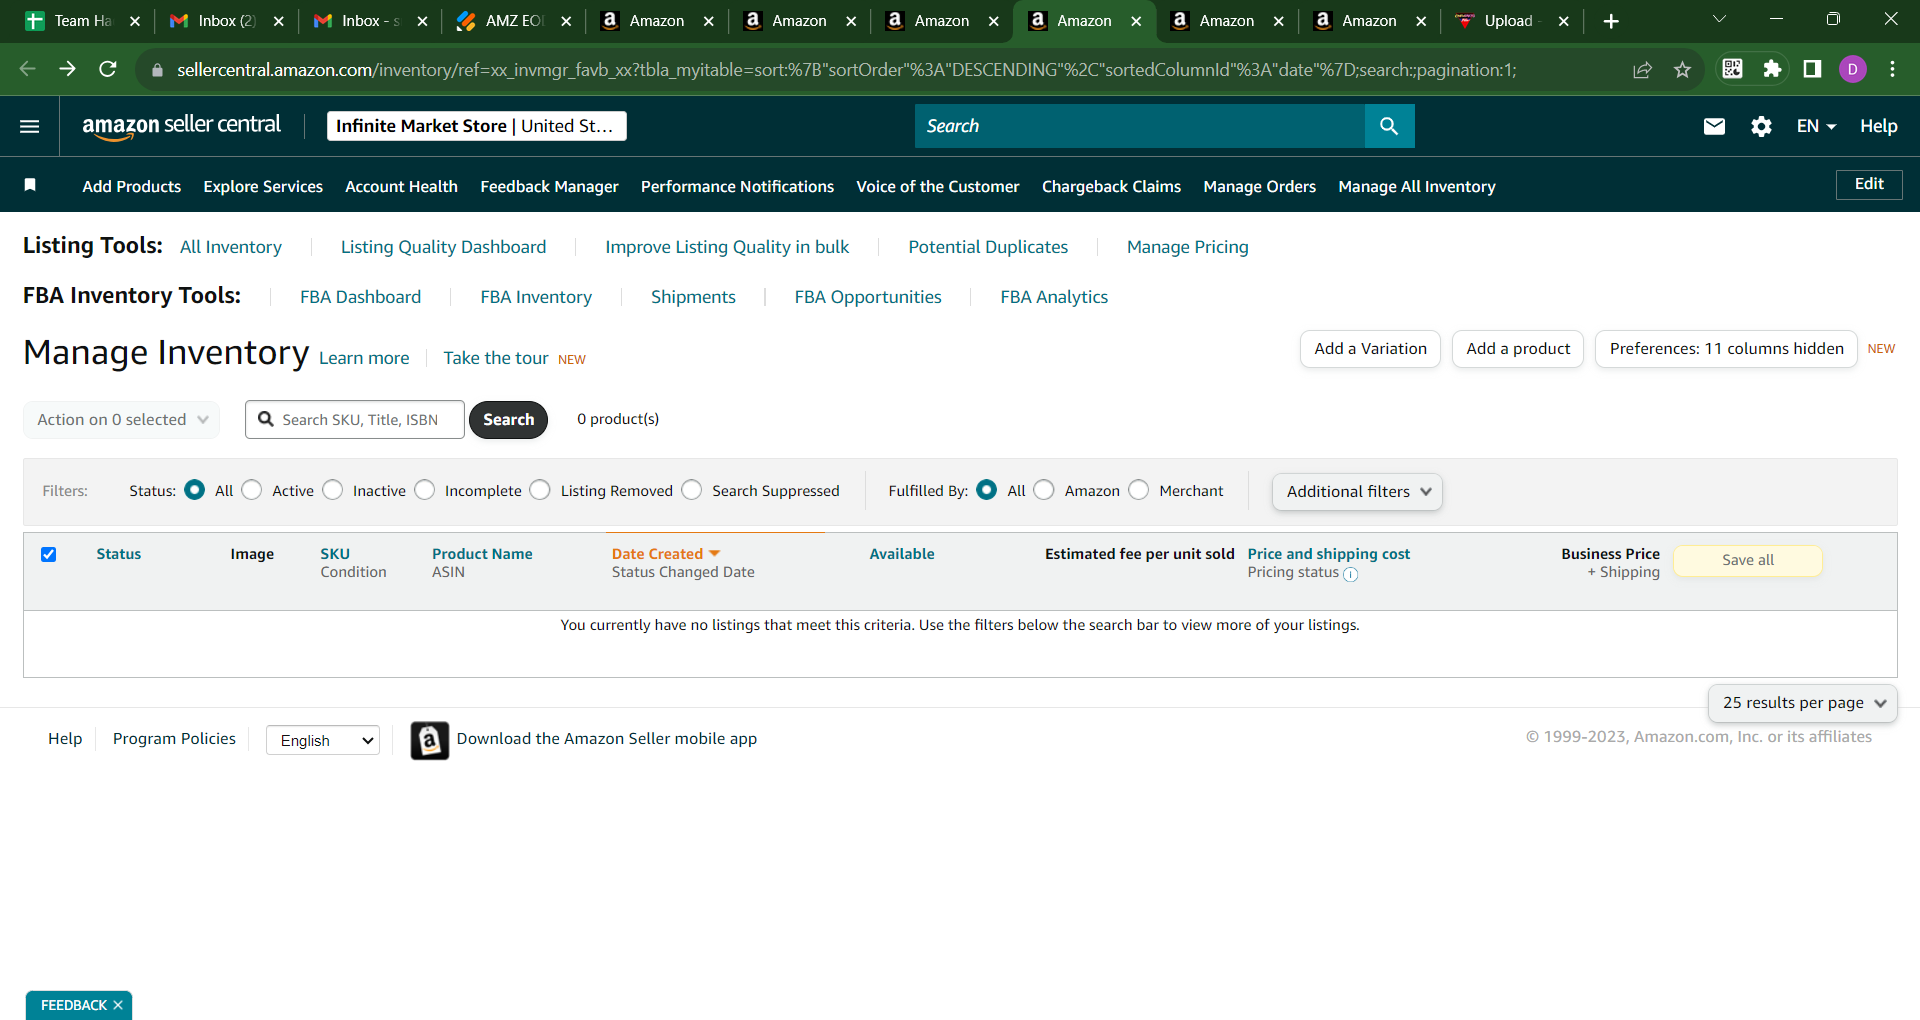Screen dimensions: 1920x1020
Task: Select Status All radio button
Action: [195, 490]
